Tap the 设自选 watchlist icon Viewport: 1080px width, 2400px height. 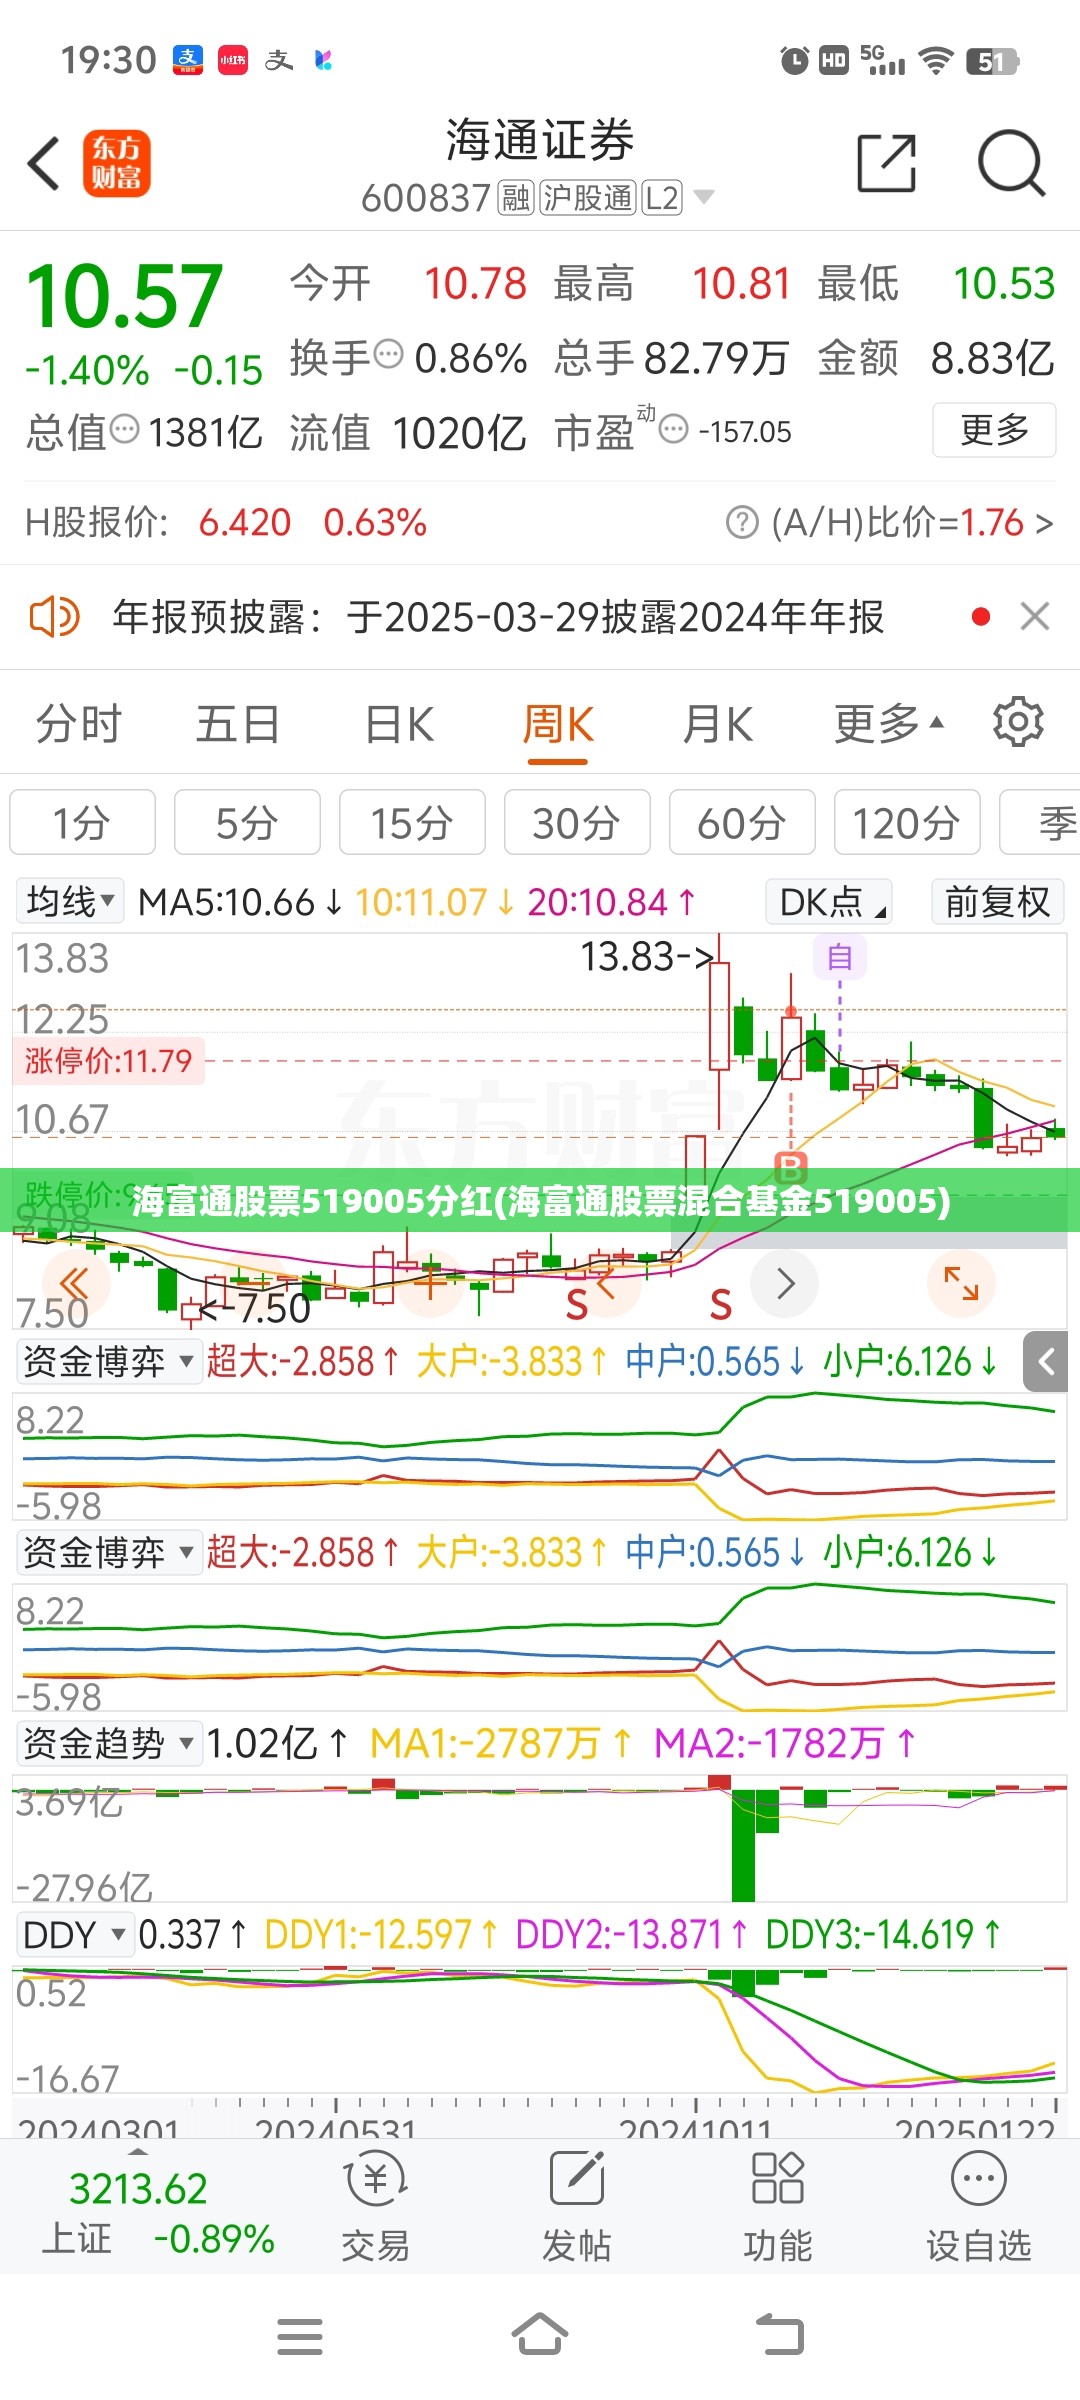pos(978,2206)
